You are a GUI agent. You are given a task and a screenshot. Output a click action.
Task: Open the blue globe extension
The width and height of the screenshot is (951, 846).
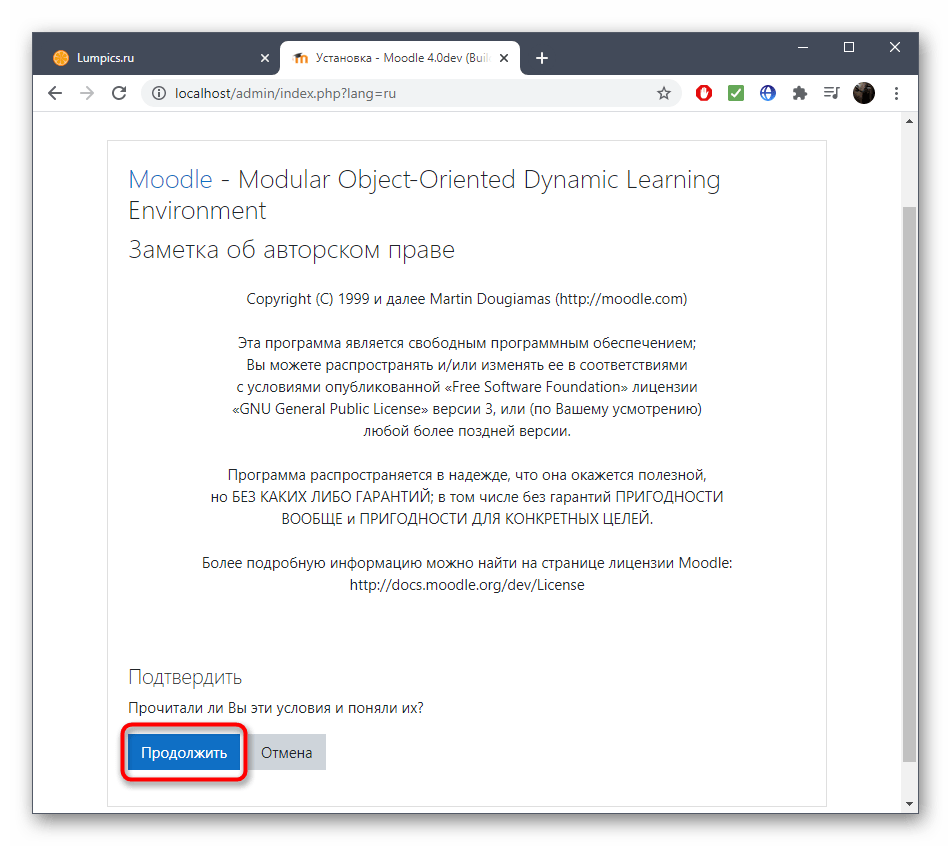[x=768, y=93]
